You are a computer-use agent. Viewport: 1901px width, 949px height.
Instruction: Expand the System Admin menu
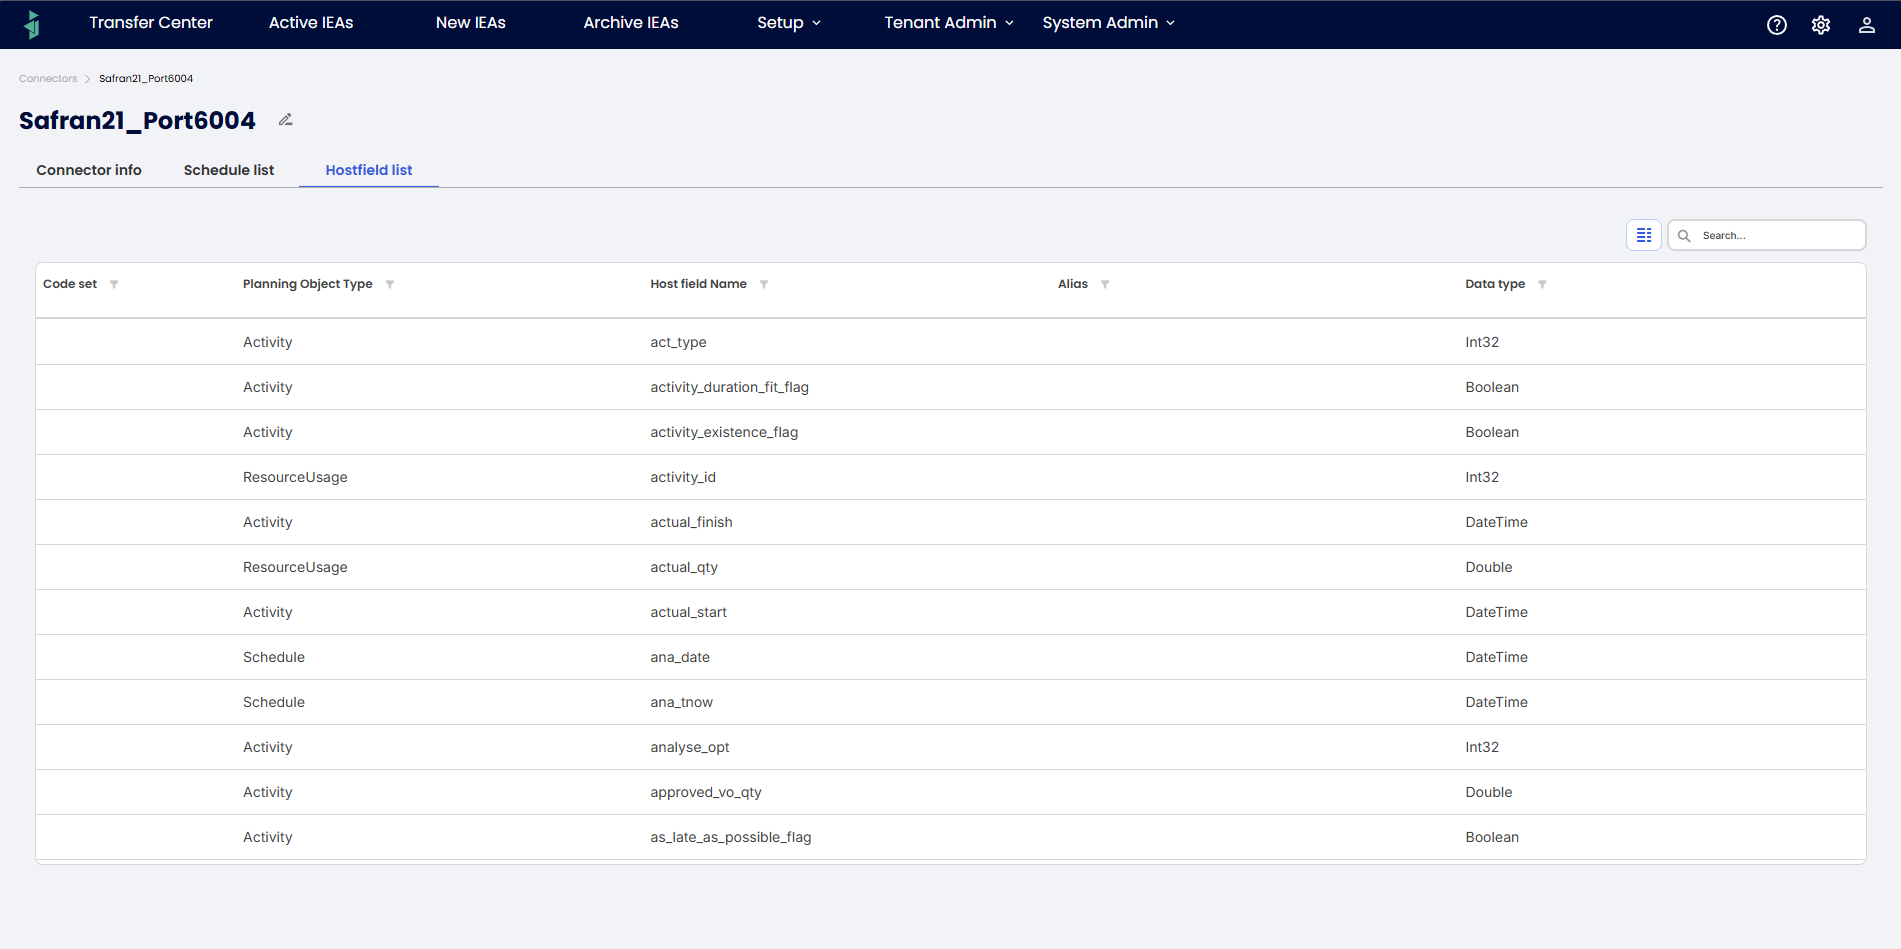pyautogui.click(x=1109, y=23)
